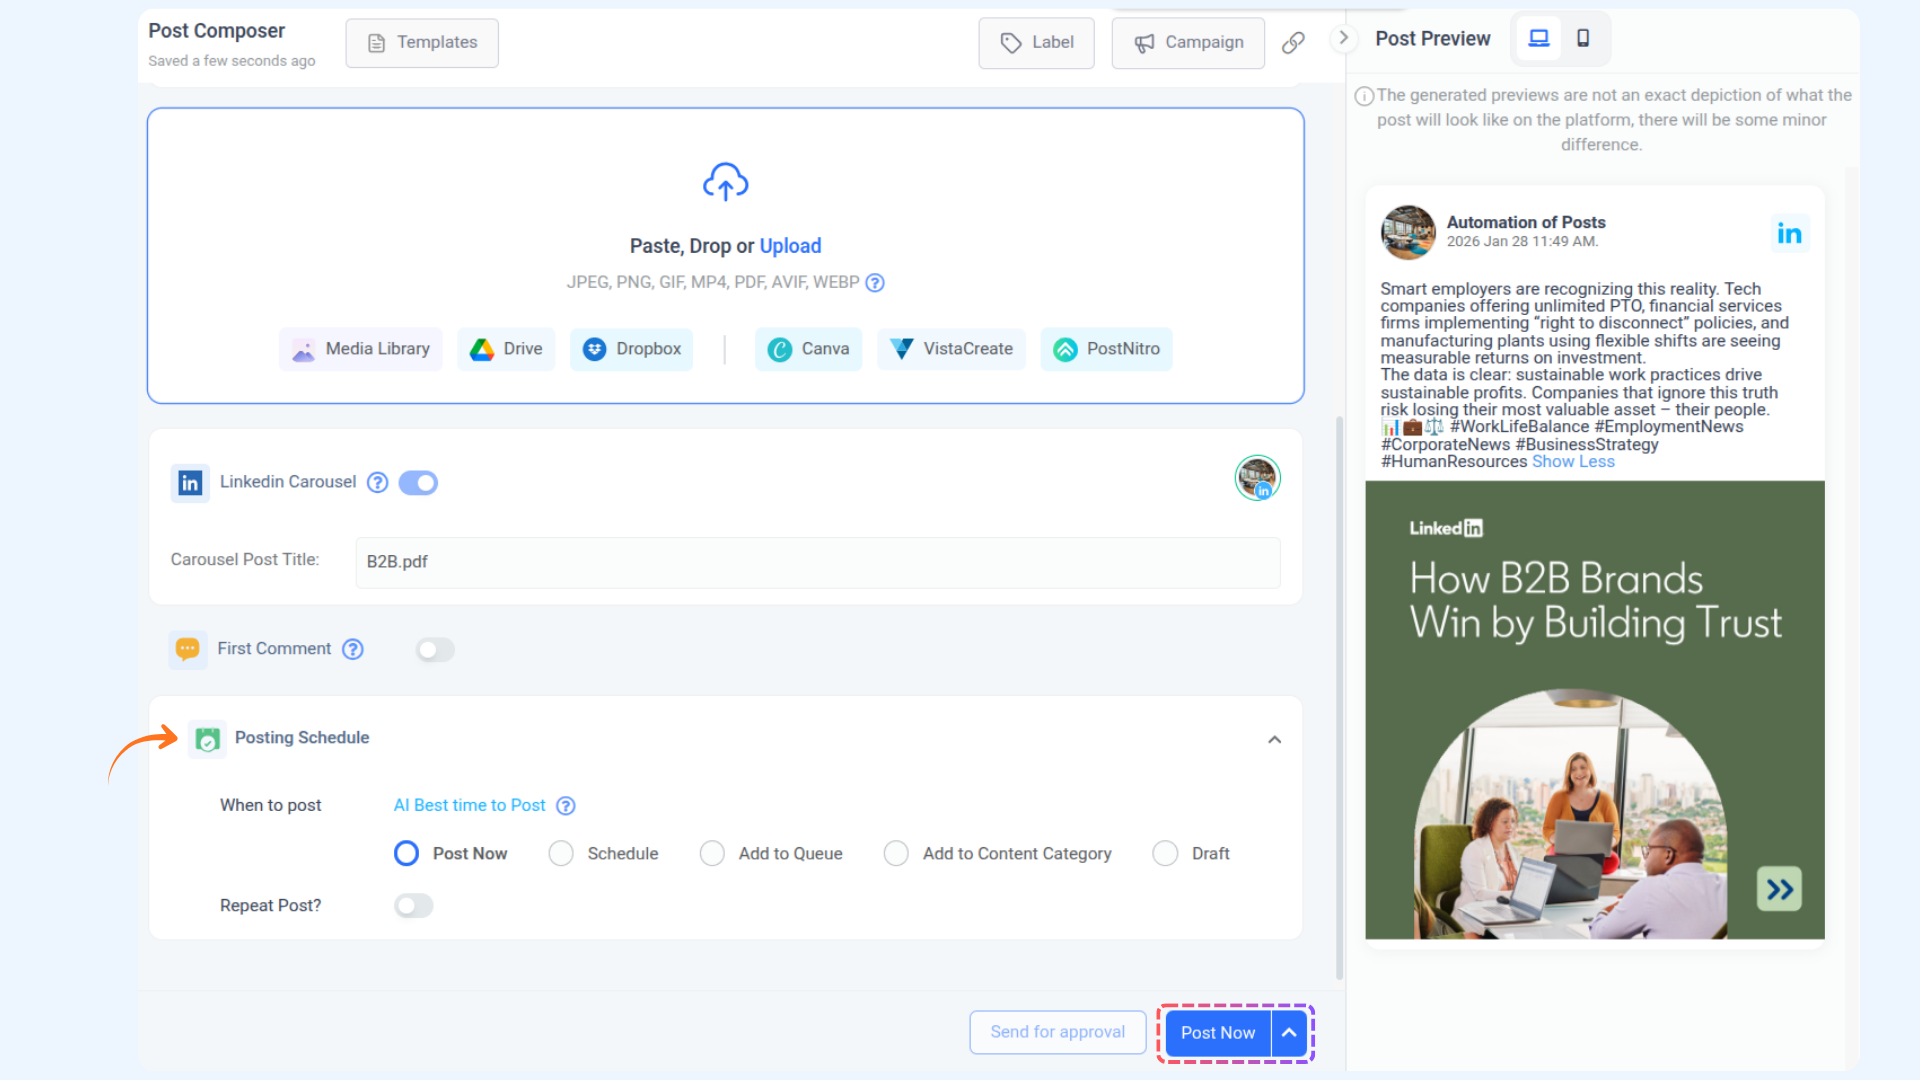This screenshot has width=1920, height=1080.
Task: Collapse the Post Preview panel
Action: [1343, 38]
